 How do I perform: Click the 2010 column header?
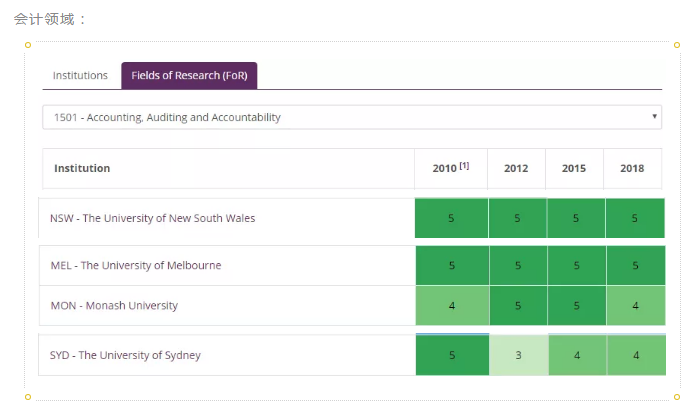coord(451,168)
